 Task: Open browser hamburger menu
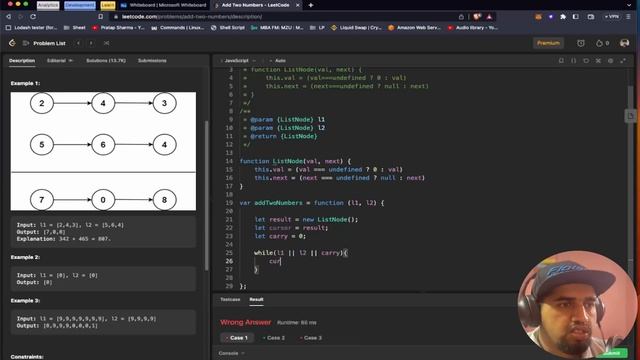point(629,17)
